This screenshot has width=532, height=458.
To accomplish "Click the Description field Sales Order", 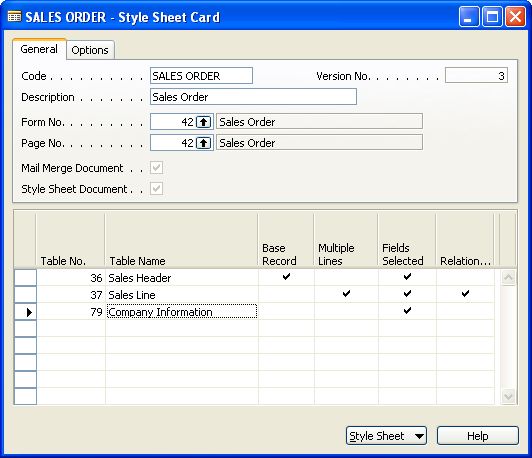I will point(253,97).
